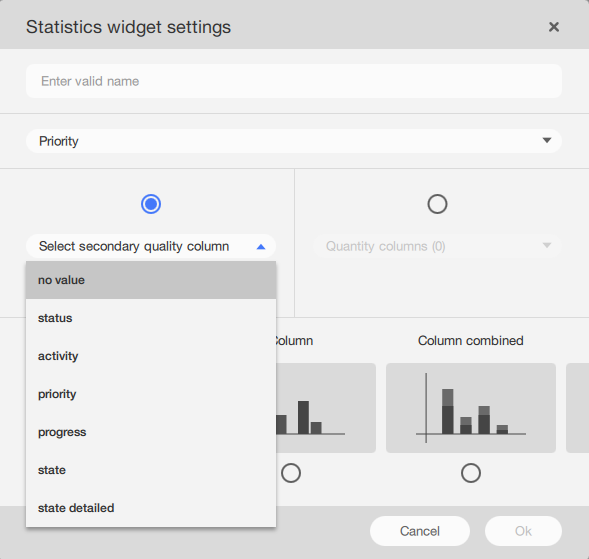
Task: Select the state option
Action: pos(151,470)
